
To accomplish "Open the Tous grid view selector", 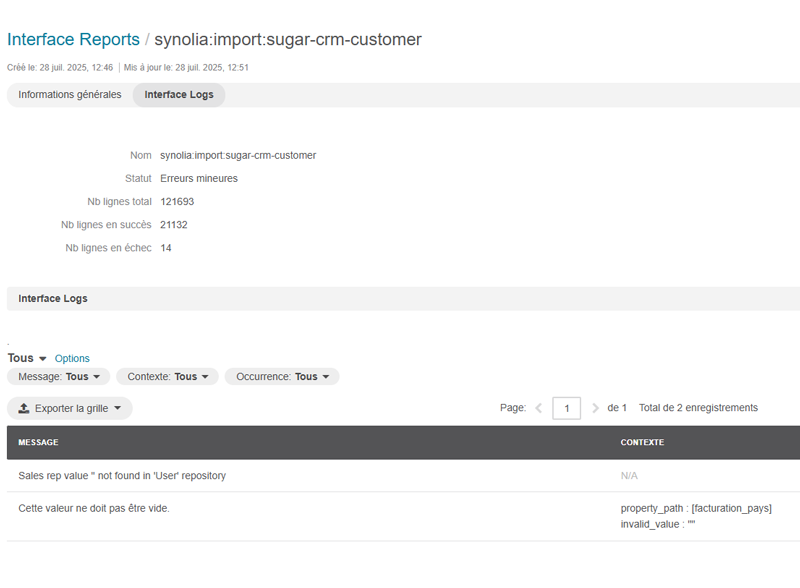I will click(27, 358).
